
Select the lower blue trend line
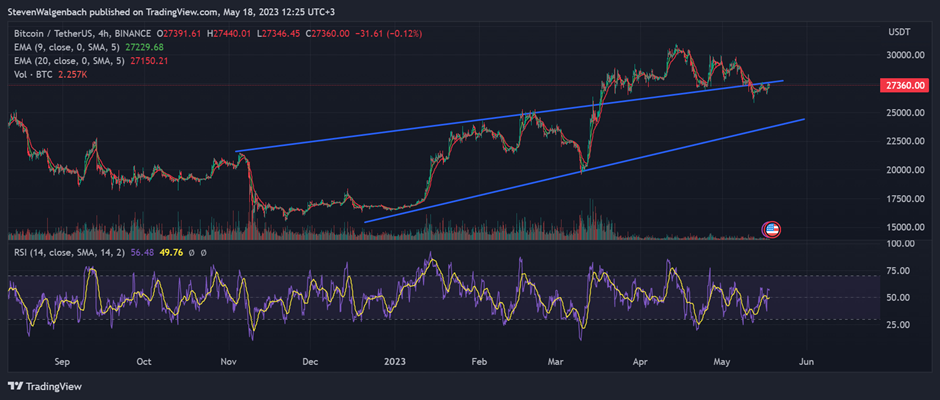[x=585, y=170]
